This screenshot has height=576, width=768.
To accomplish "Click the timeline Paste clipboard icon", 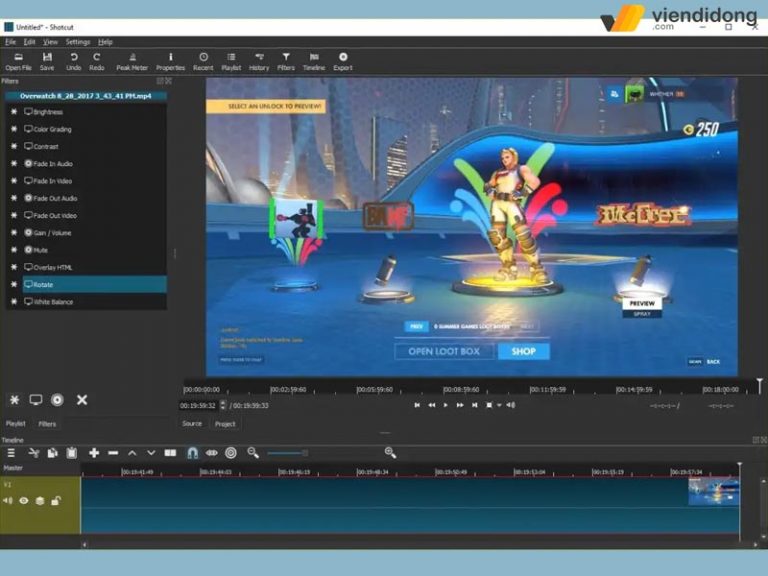I will (x=72, y=453).
